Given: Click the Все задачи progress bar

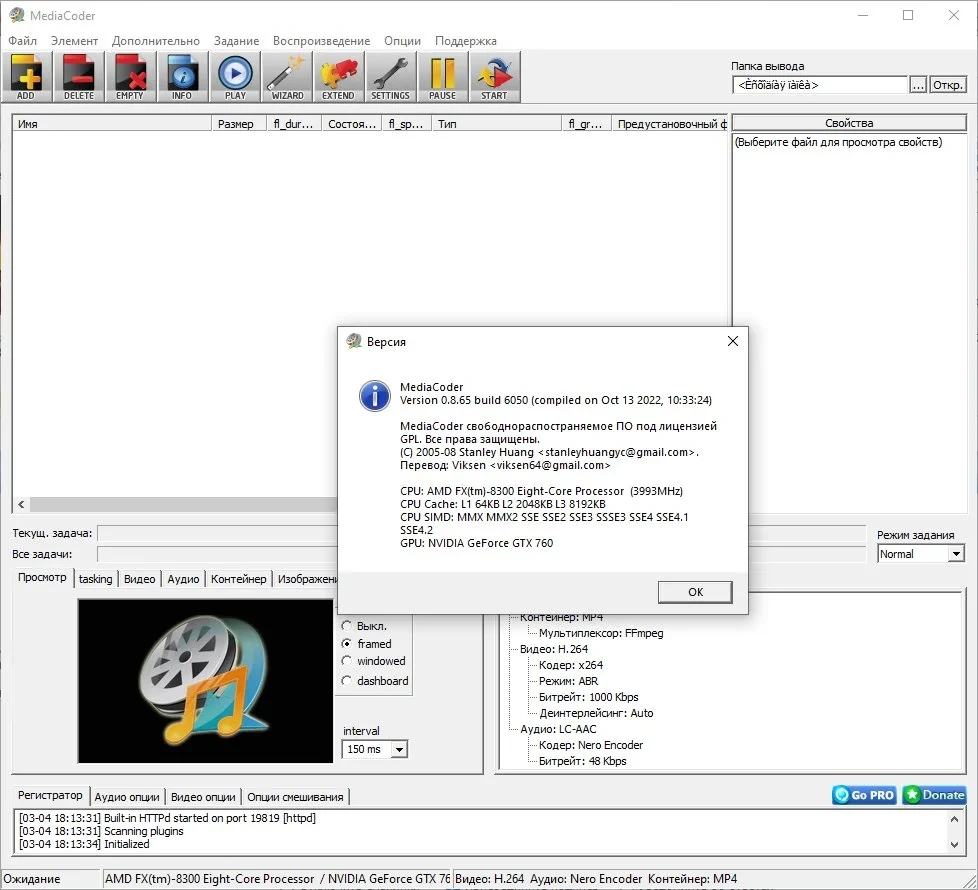Looking at the screenshot, I should click(217, 554).
